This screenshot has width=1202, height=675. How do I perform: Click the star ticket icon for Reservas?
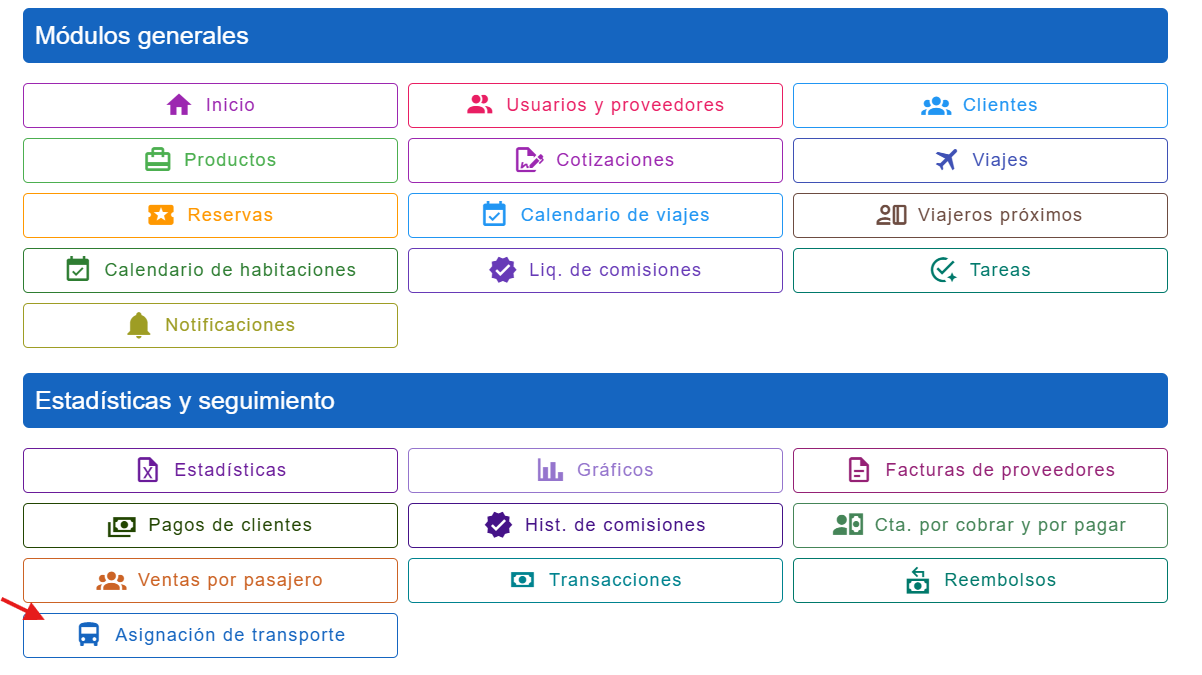tap(161, 215)
